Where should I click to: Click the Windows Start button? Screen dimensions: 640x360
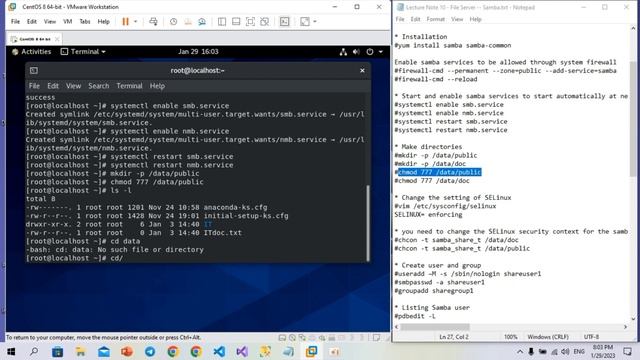tap(11, 351)
